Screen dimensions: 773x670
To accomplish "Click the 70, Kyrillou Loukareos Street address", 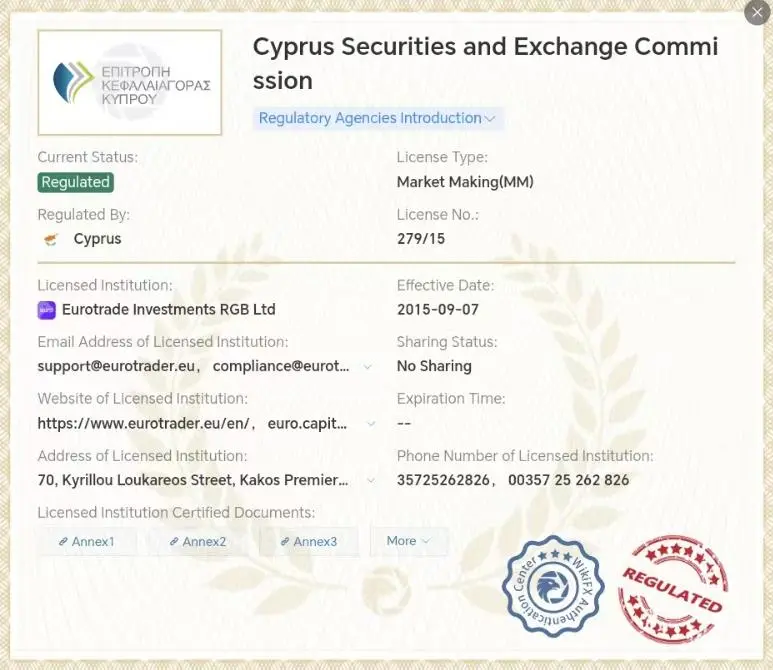I will 193,480.
